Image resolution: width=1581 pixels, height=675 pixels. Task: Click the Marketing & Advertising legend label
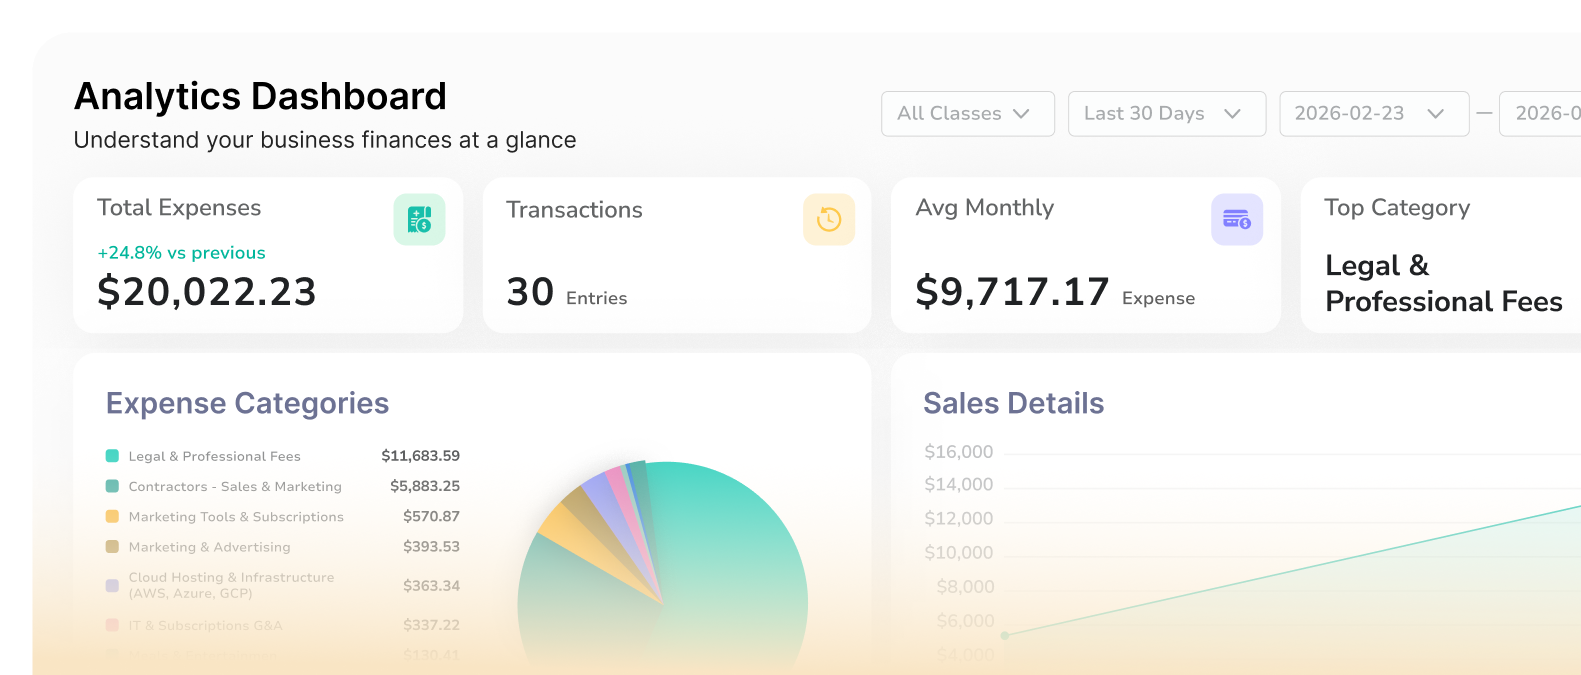[209, 547]
